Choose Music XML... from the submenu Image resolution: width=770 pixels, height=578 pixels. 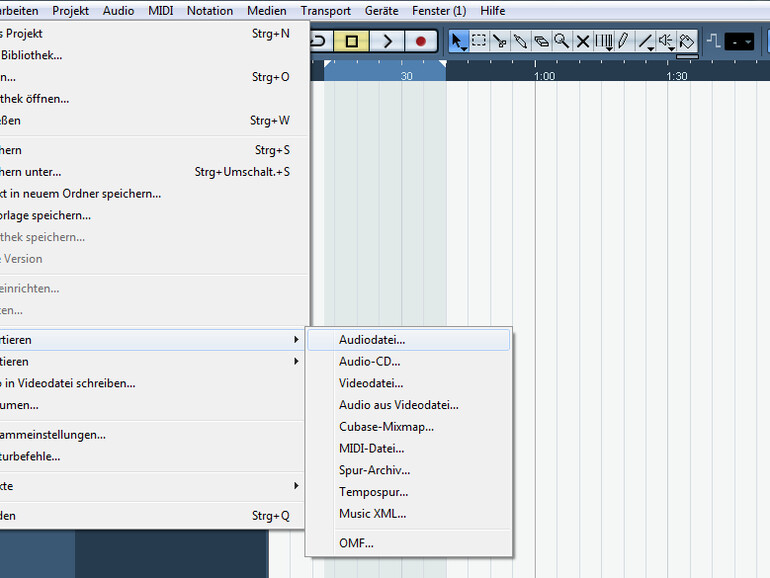(x=409, y=514)
